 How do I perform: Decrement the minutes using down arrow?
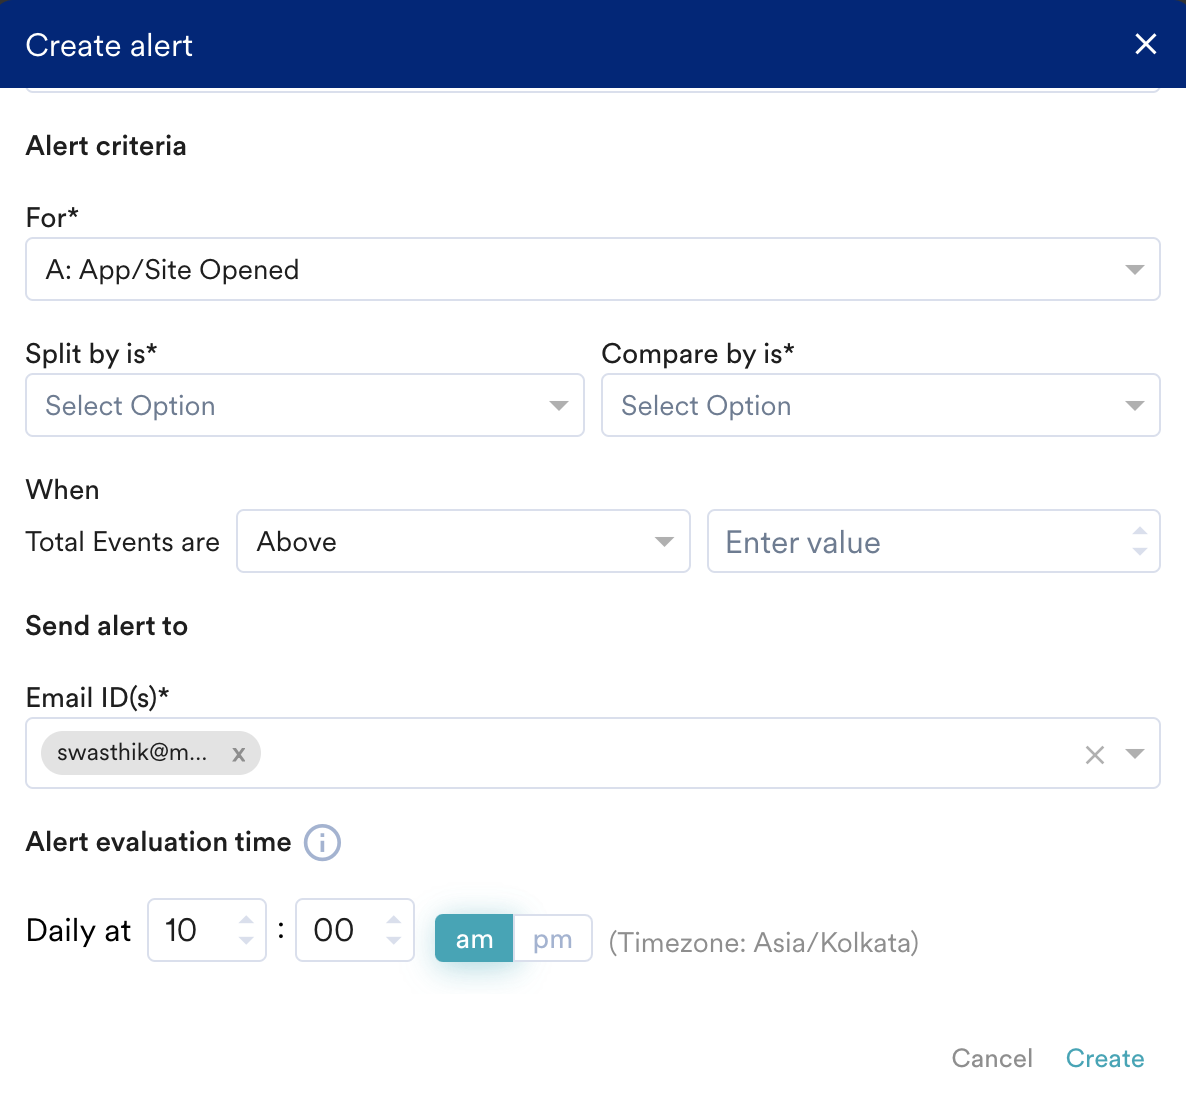pos(394,941)
